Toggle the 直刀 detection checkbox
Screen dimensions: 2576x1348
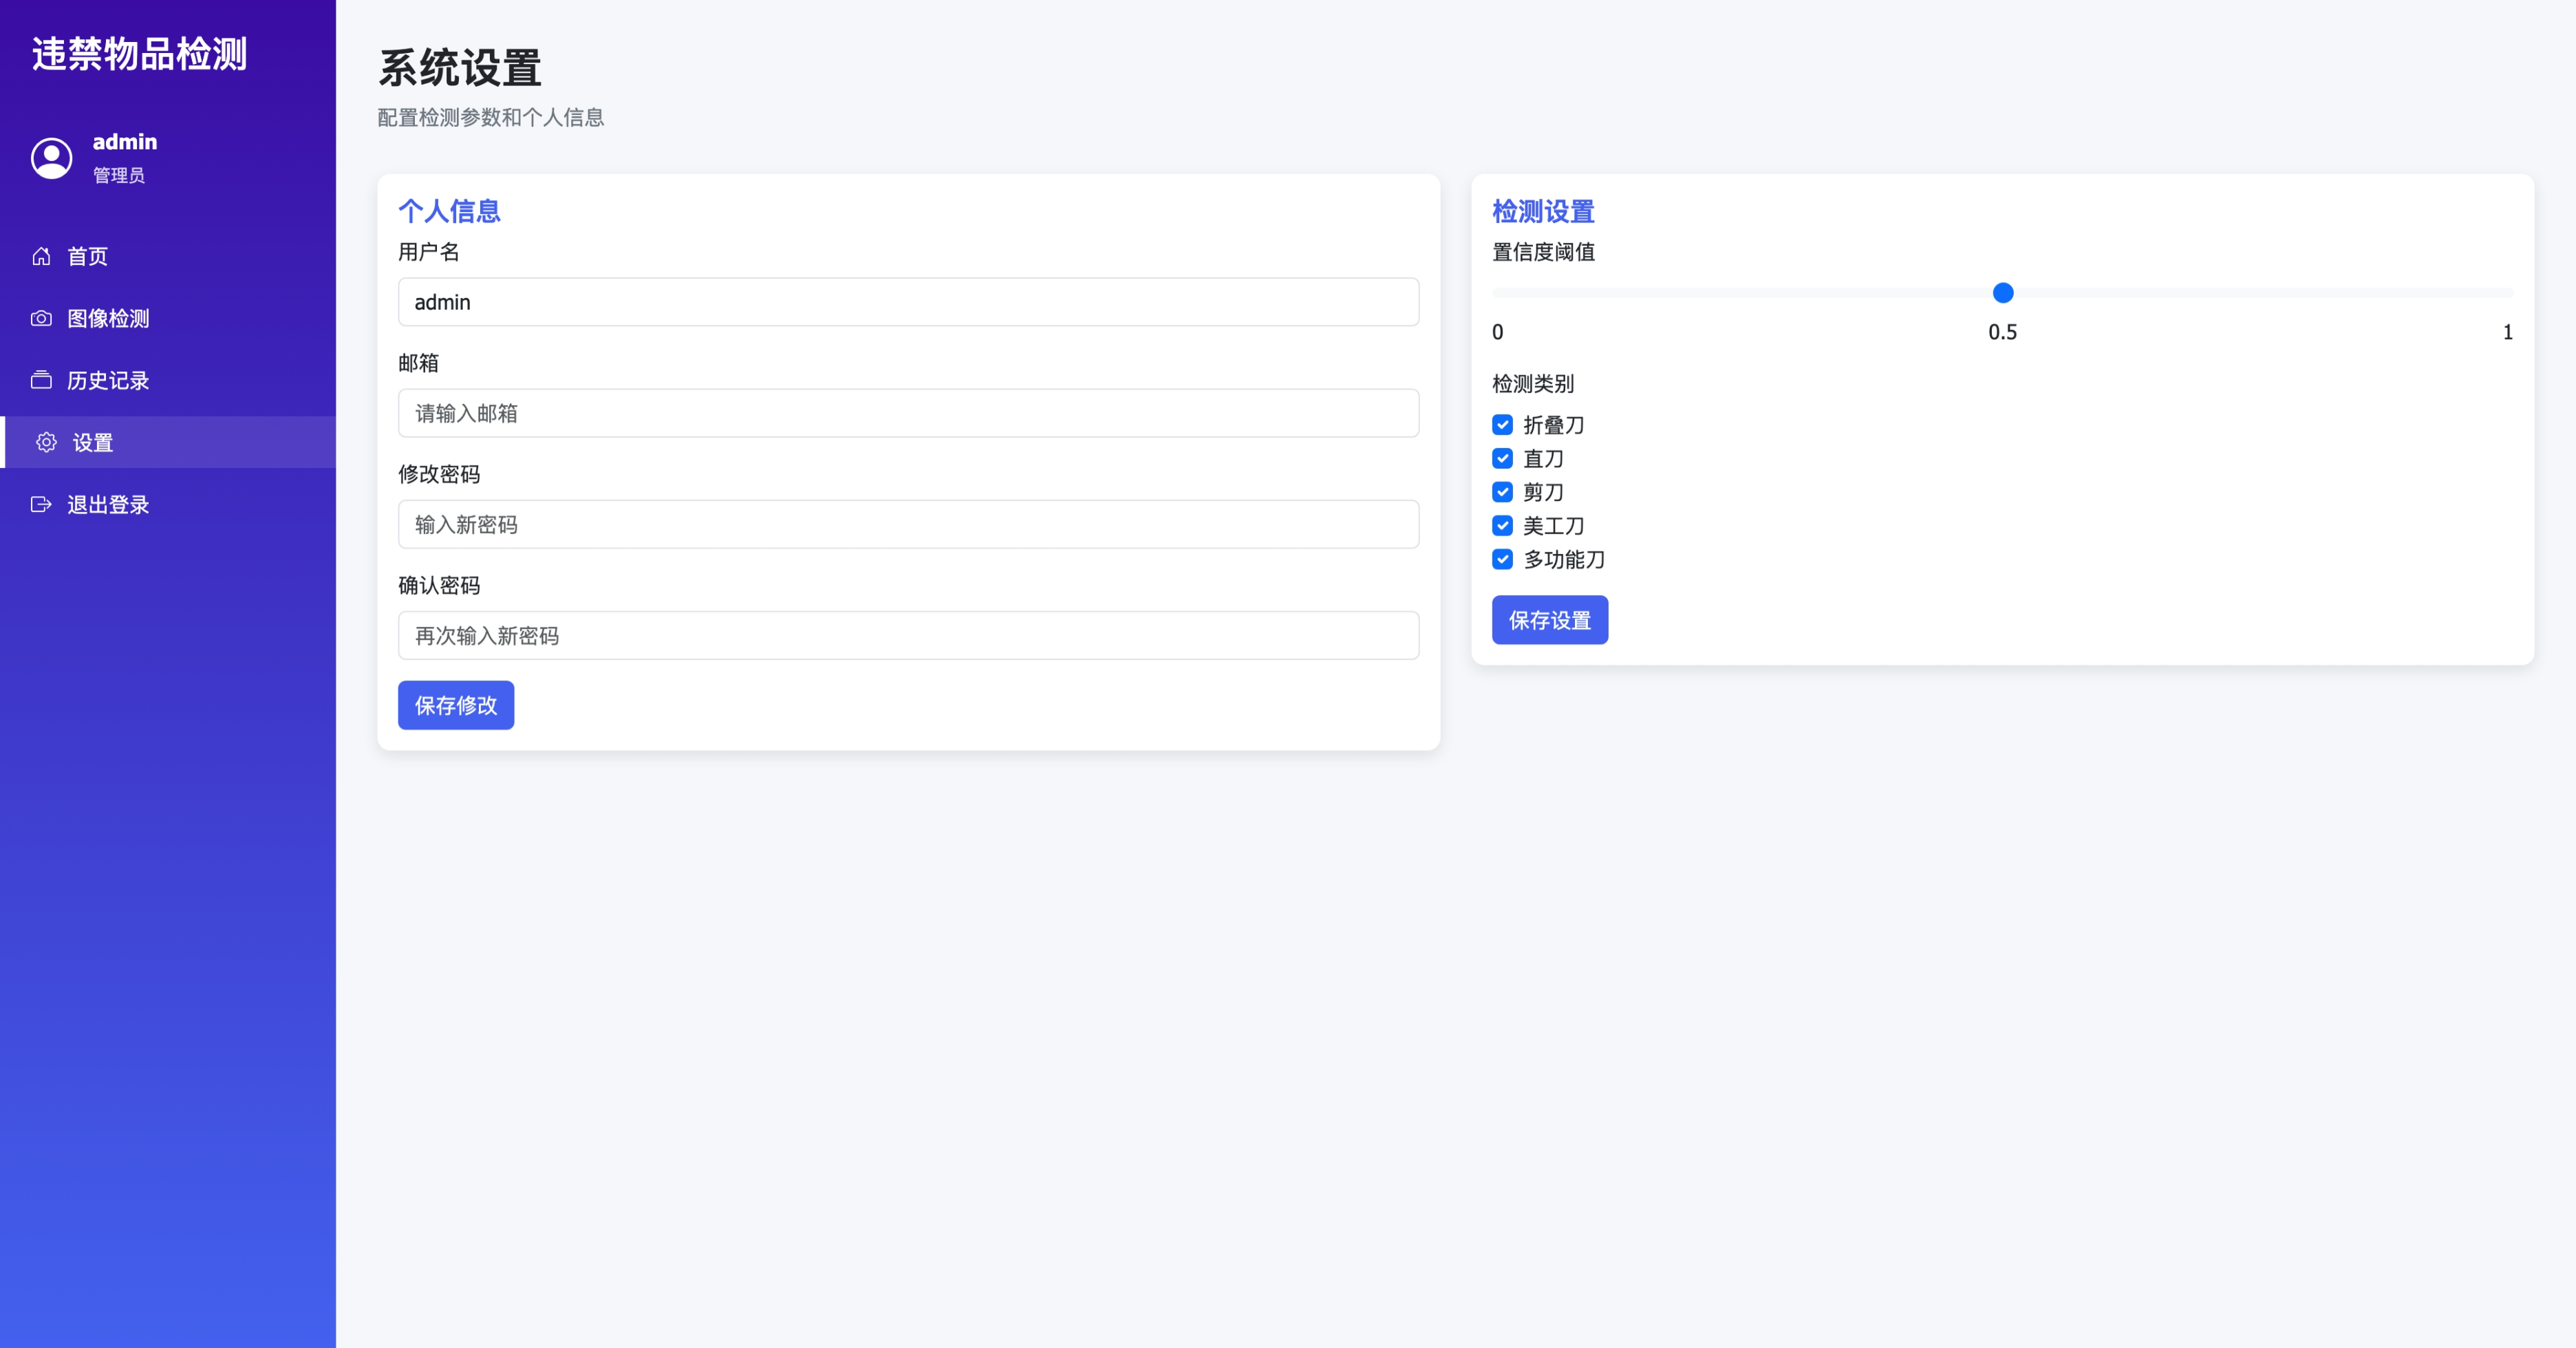tap(1502, 459)
